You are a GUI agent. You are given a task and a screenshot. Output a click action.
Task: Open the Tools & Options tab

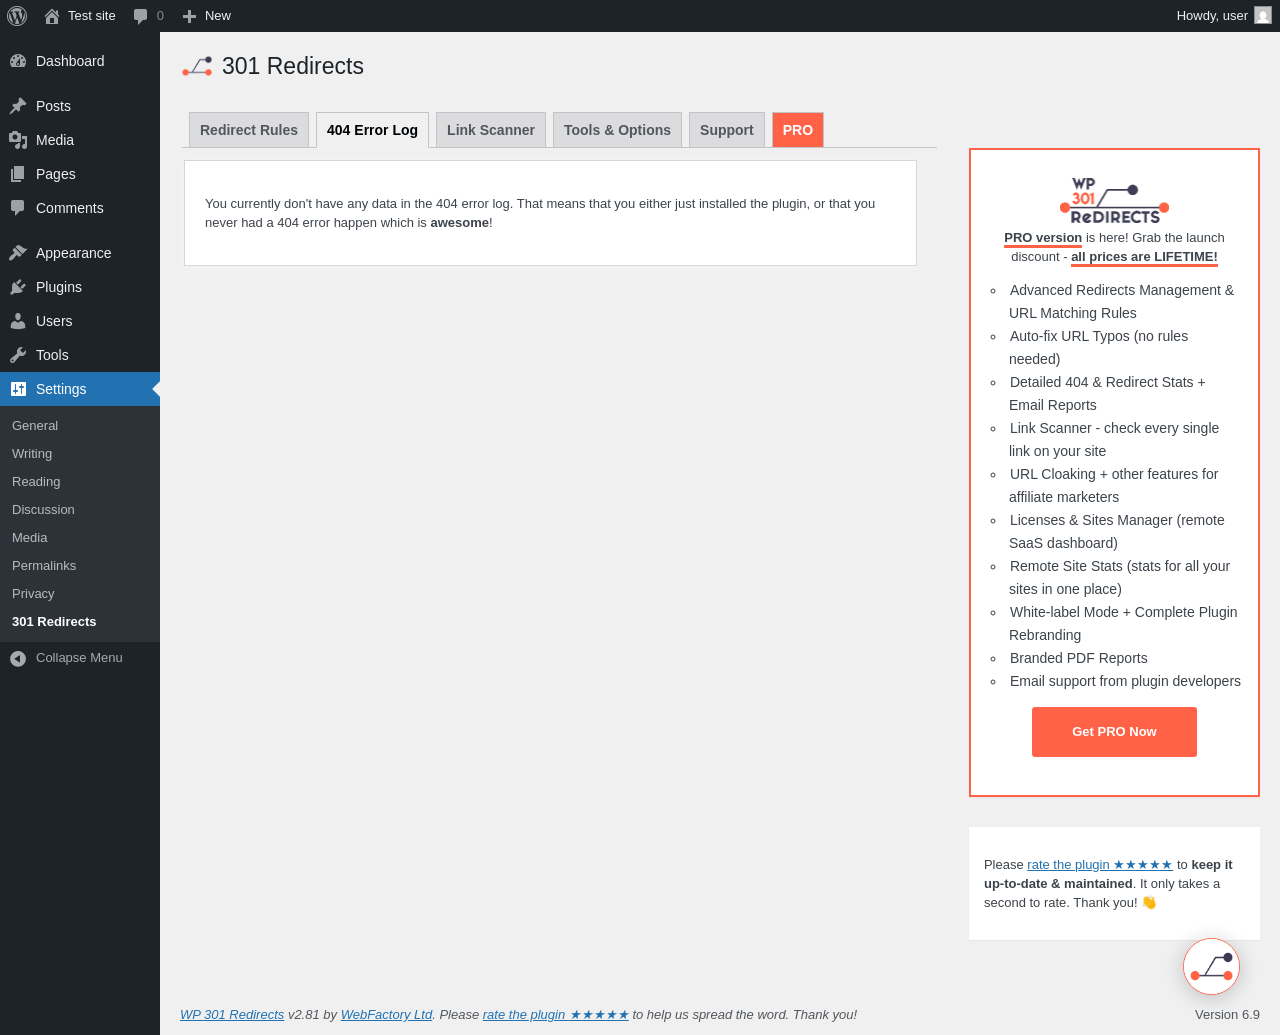click(x=617, y=130)
